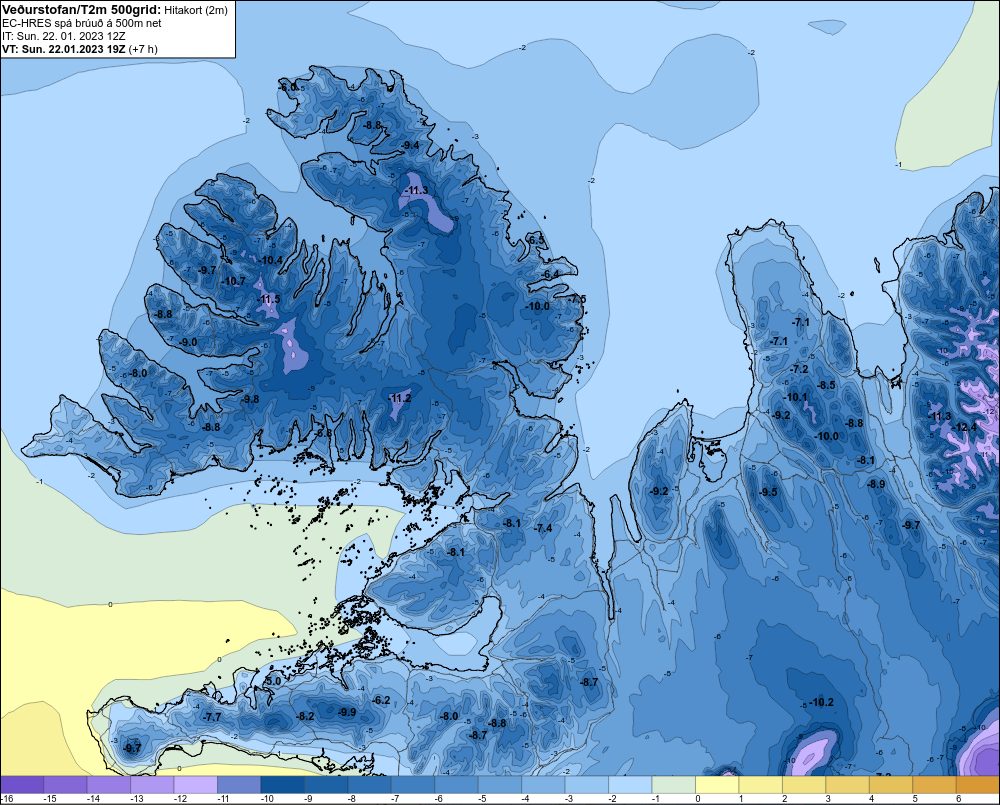Click legend swatch between -6 and -5
The image size is (1000, 805).
(456, 785)
